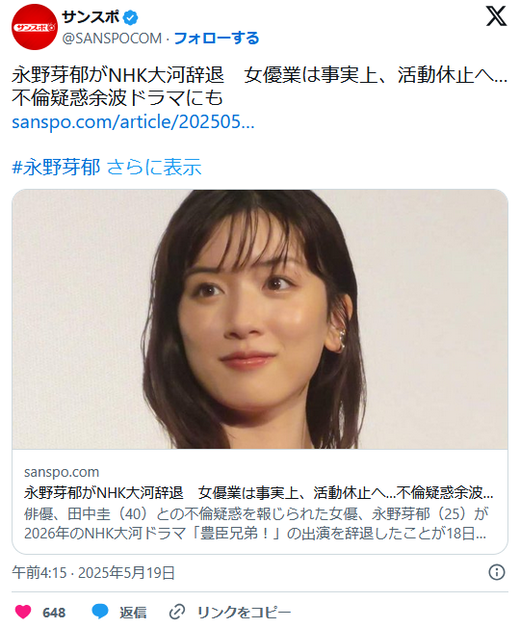Expand post with さらに表示
The height and width of the screenshot is (628, 520).
pyautogui.click(x=154, y=167)
